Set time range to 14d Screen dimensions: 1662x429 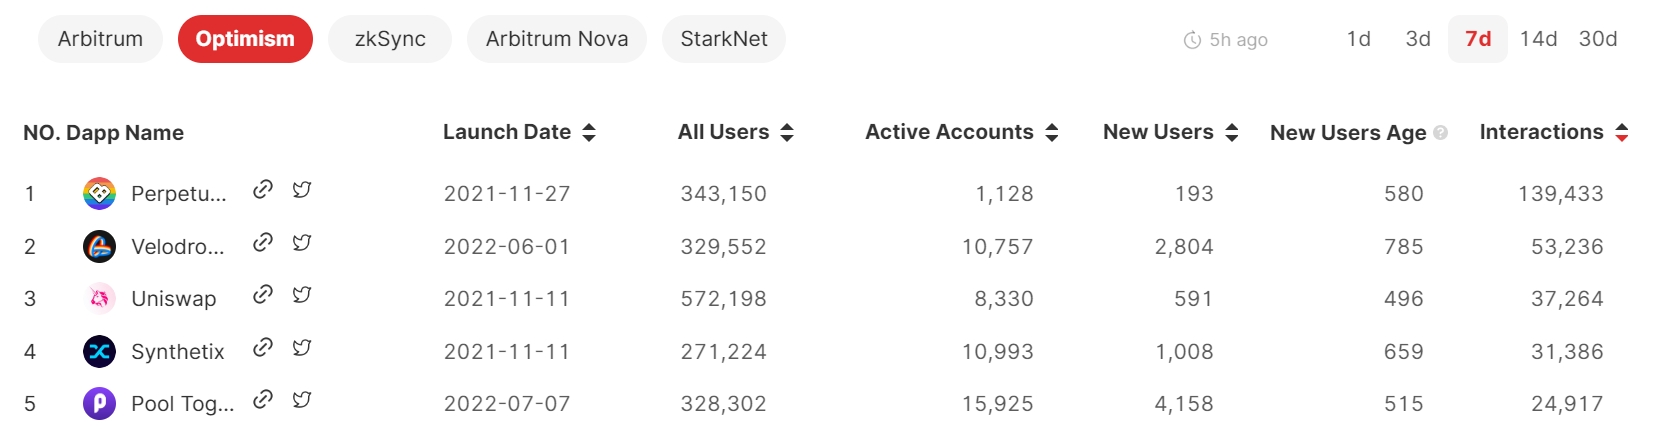tap(1538, 39)
